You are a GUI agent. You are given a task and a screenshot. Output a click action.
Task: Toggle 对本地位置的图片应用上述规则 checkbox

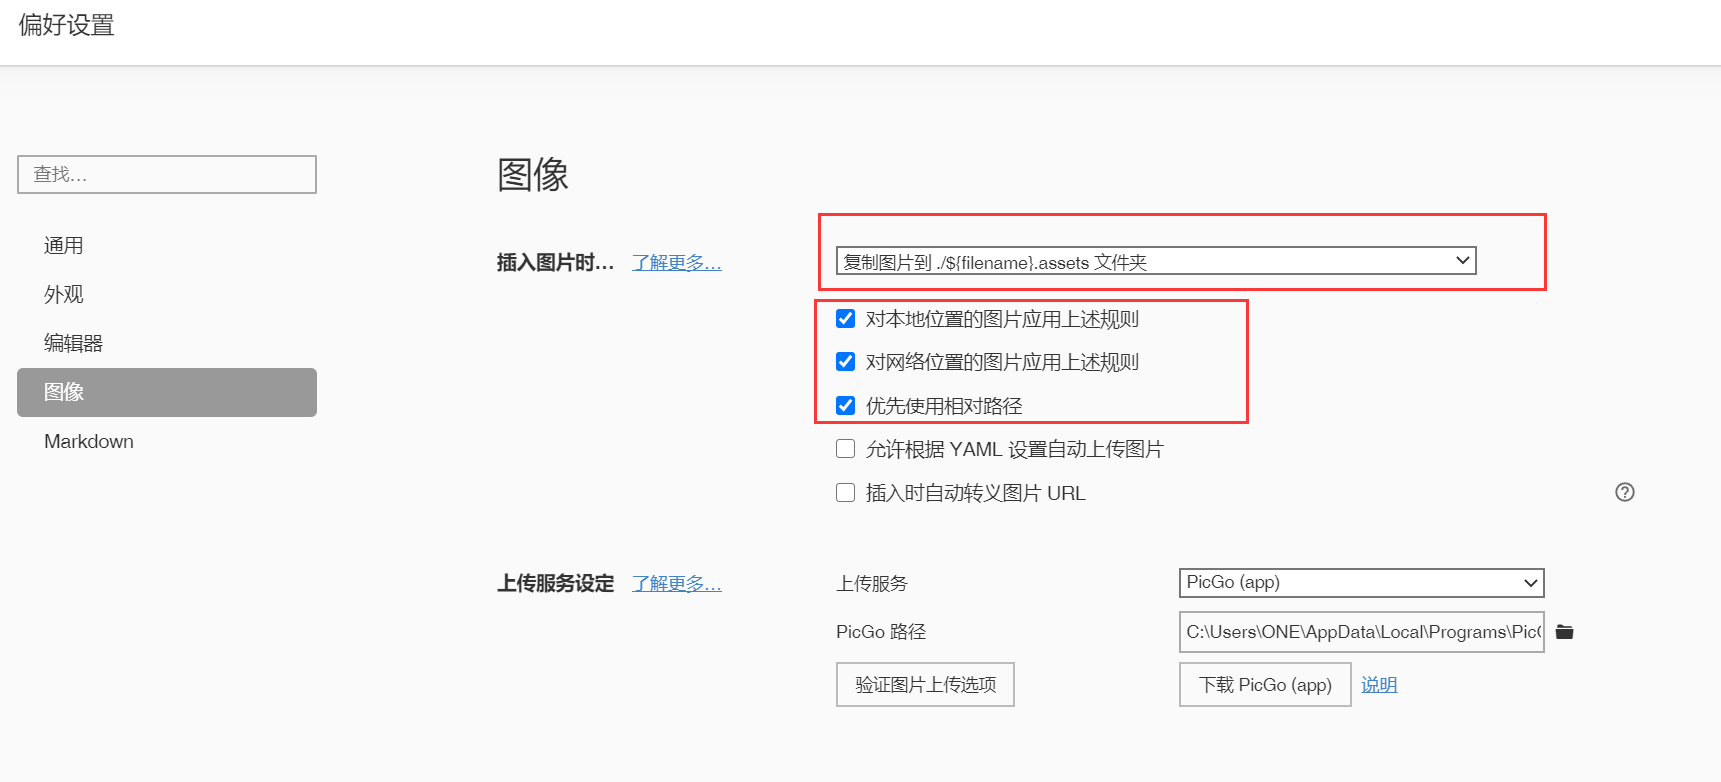[x=846, y=319]
